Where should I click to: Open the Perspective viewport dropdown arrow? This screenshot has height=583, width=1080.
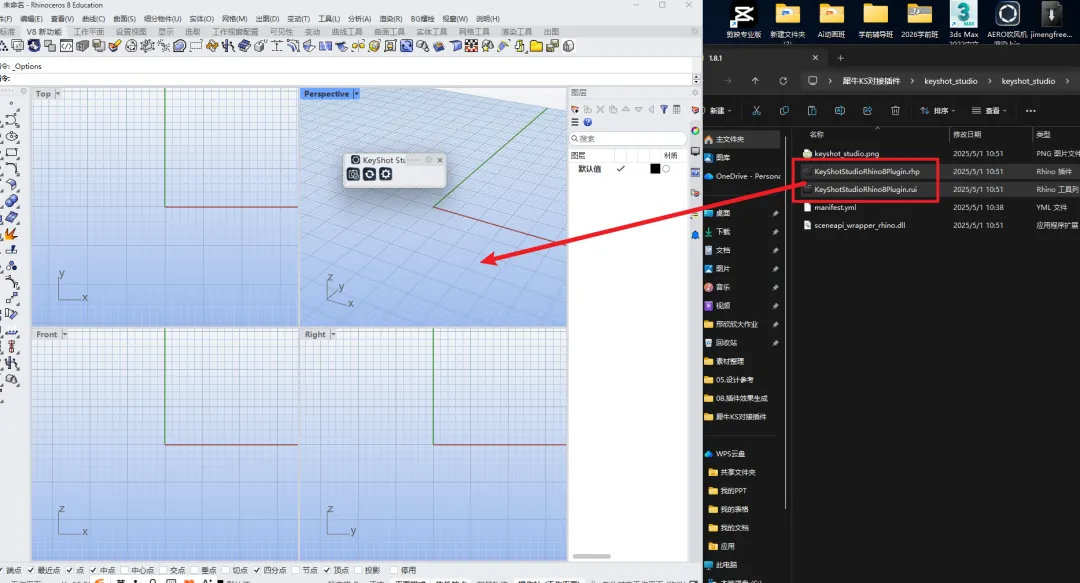[x=356, y=94]
